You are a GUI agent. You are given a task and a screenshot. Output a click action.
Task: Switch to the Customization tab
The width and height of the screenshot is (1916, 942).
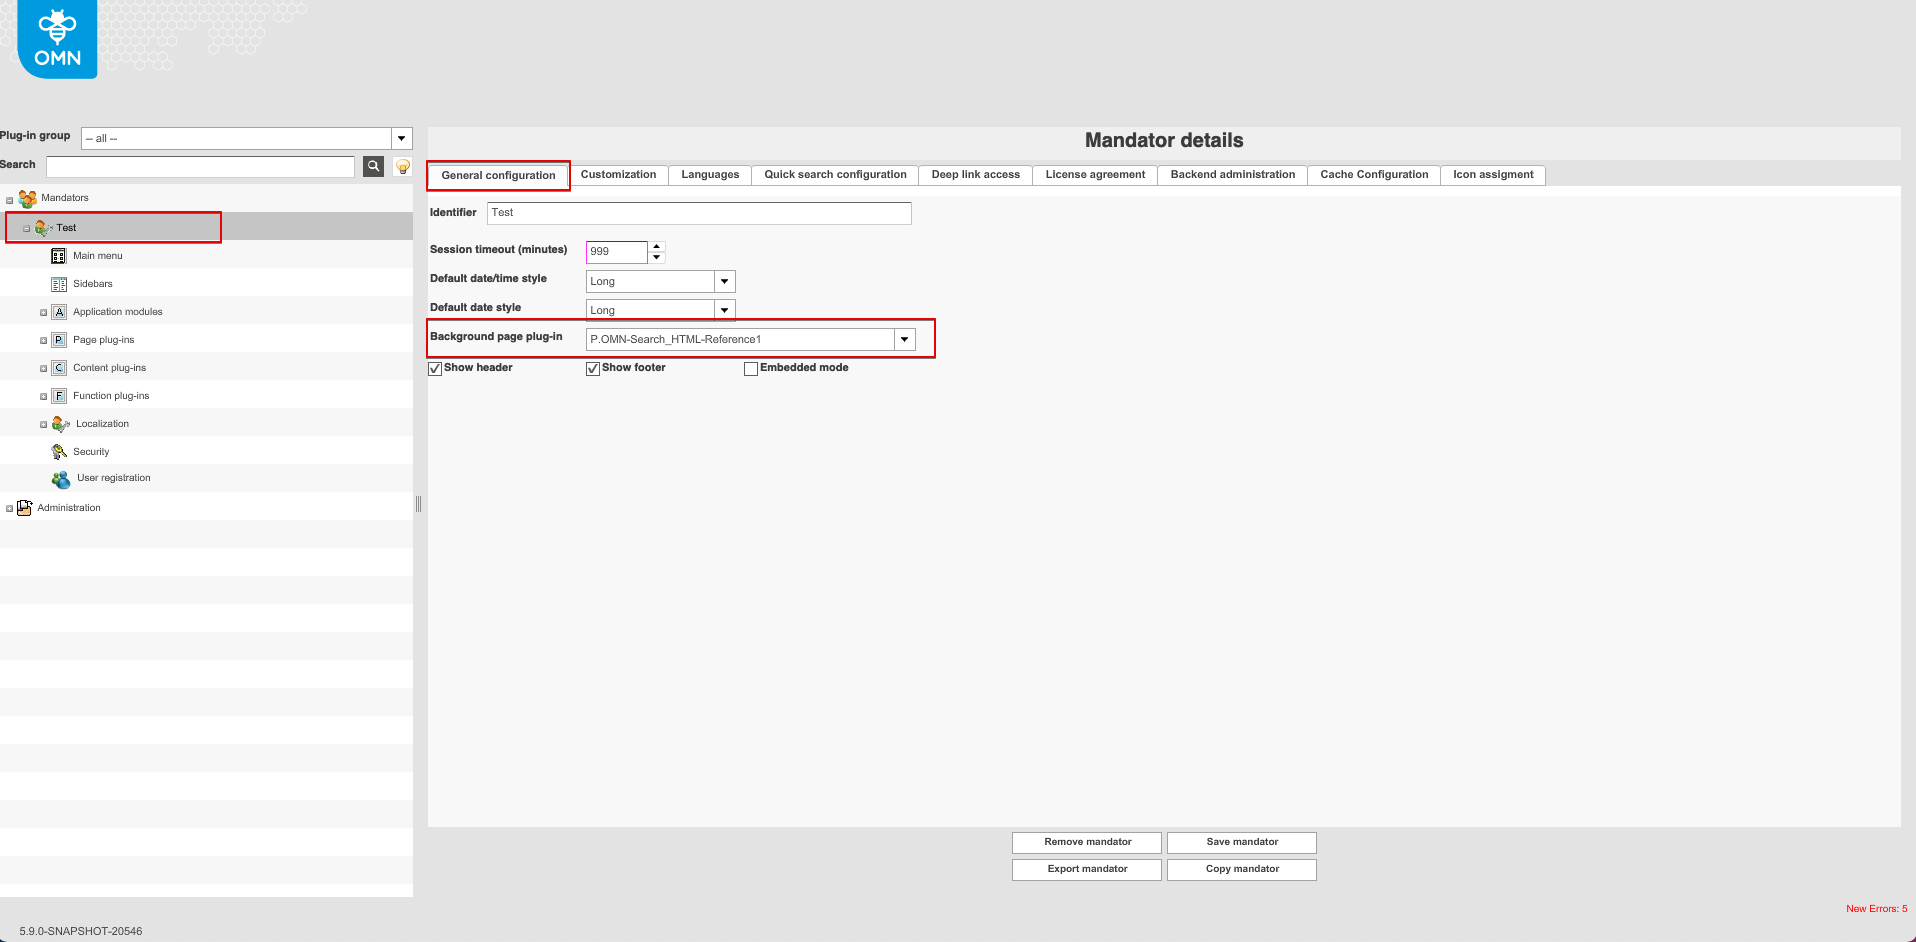[x=618, y=175]
